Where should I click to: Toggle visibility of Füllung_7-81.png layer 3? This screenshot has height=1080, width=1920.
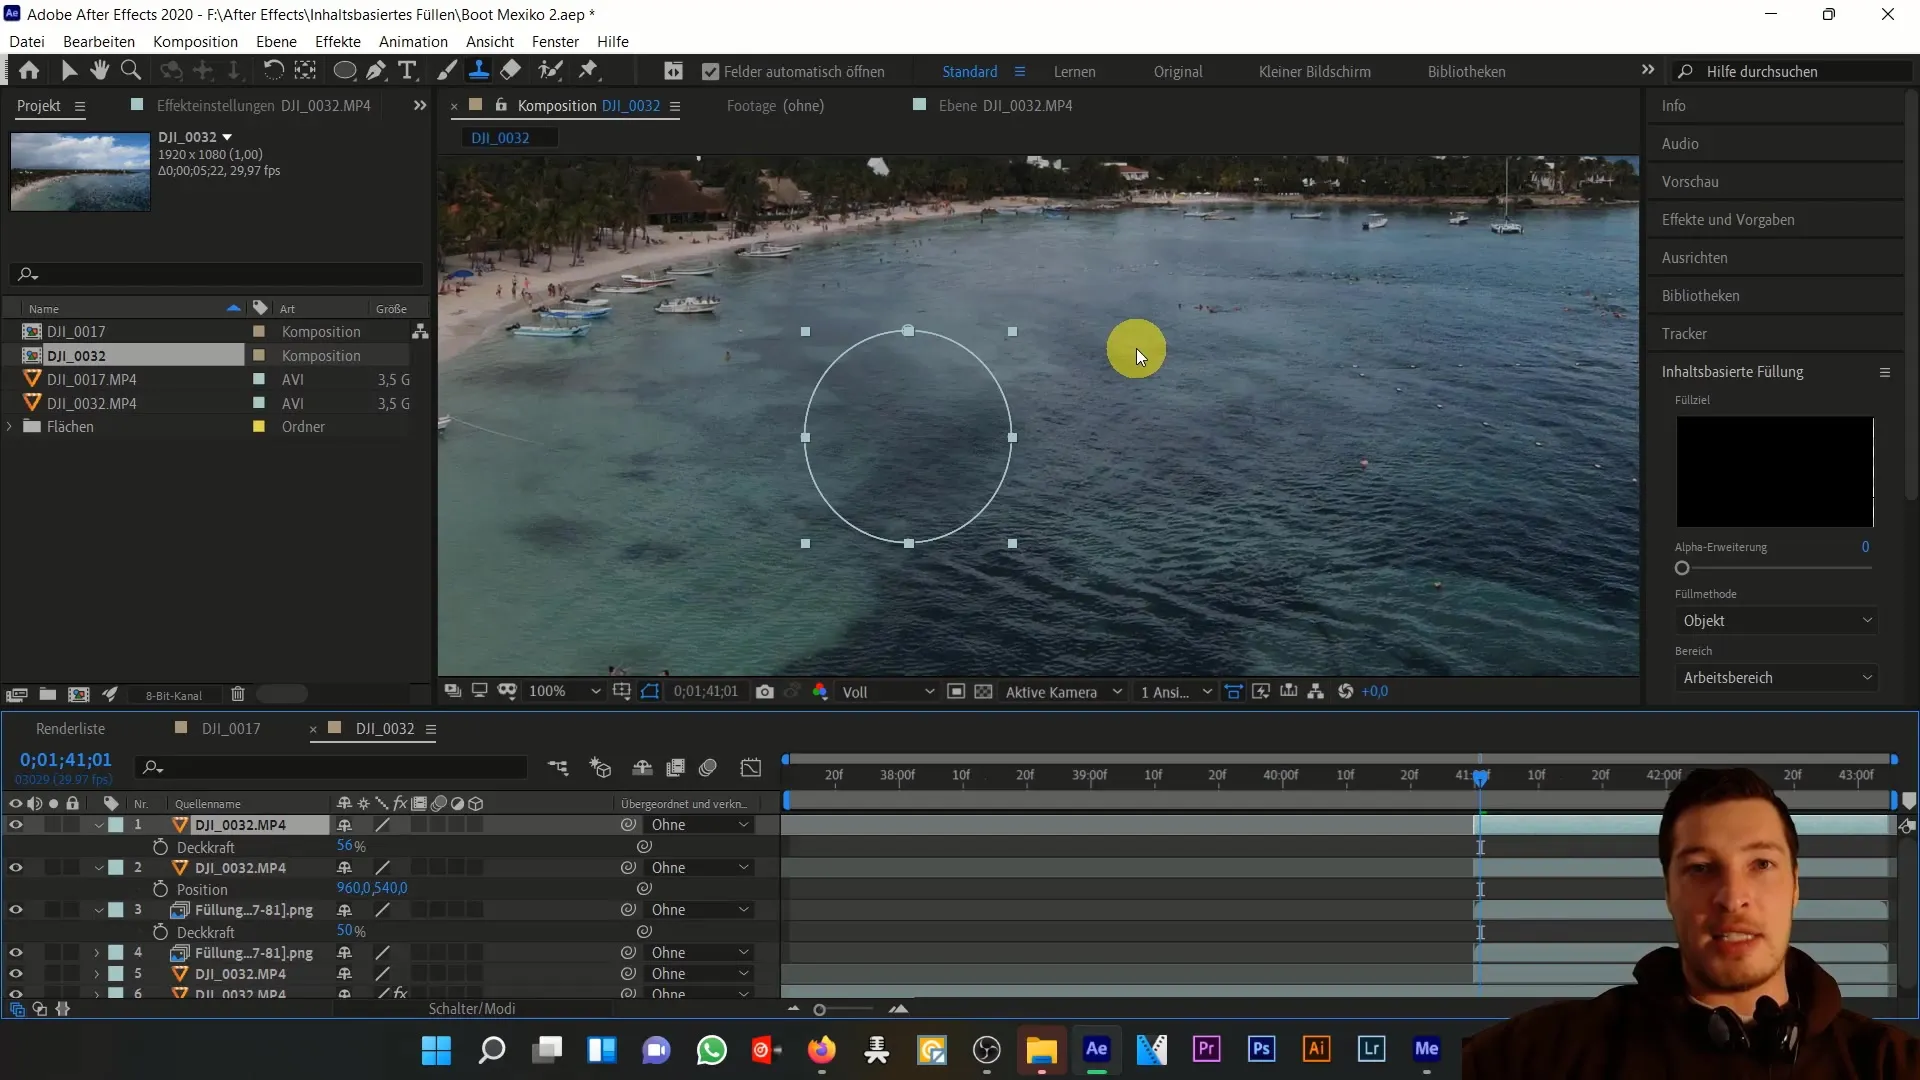pos(15,911)
